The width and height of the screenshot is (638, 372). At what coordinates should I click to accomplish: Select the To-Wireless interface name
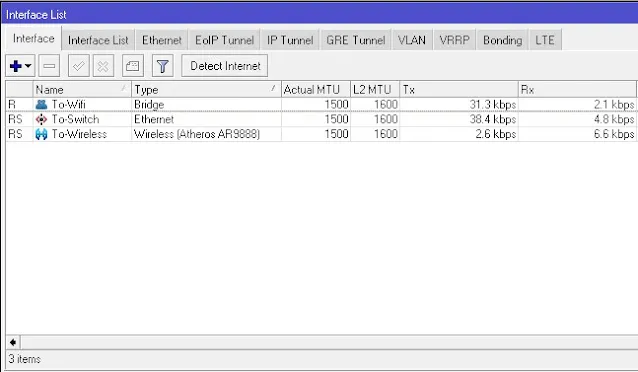(79, 134)
